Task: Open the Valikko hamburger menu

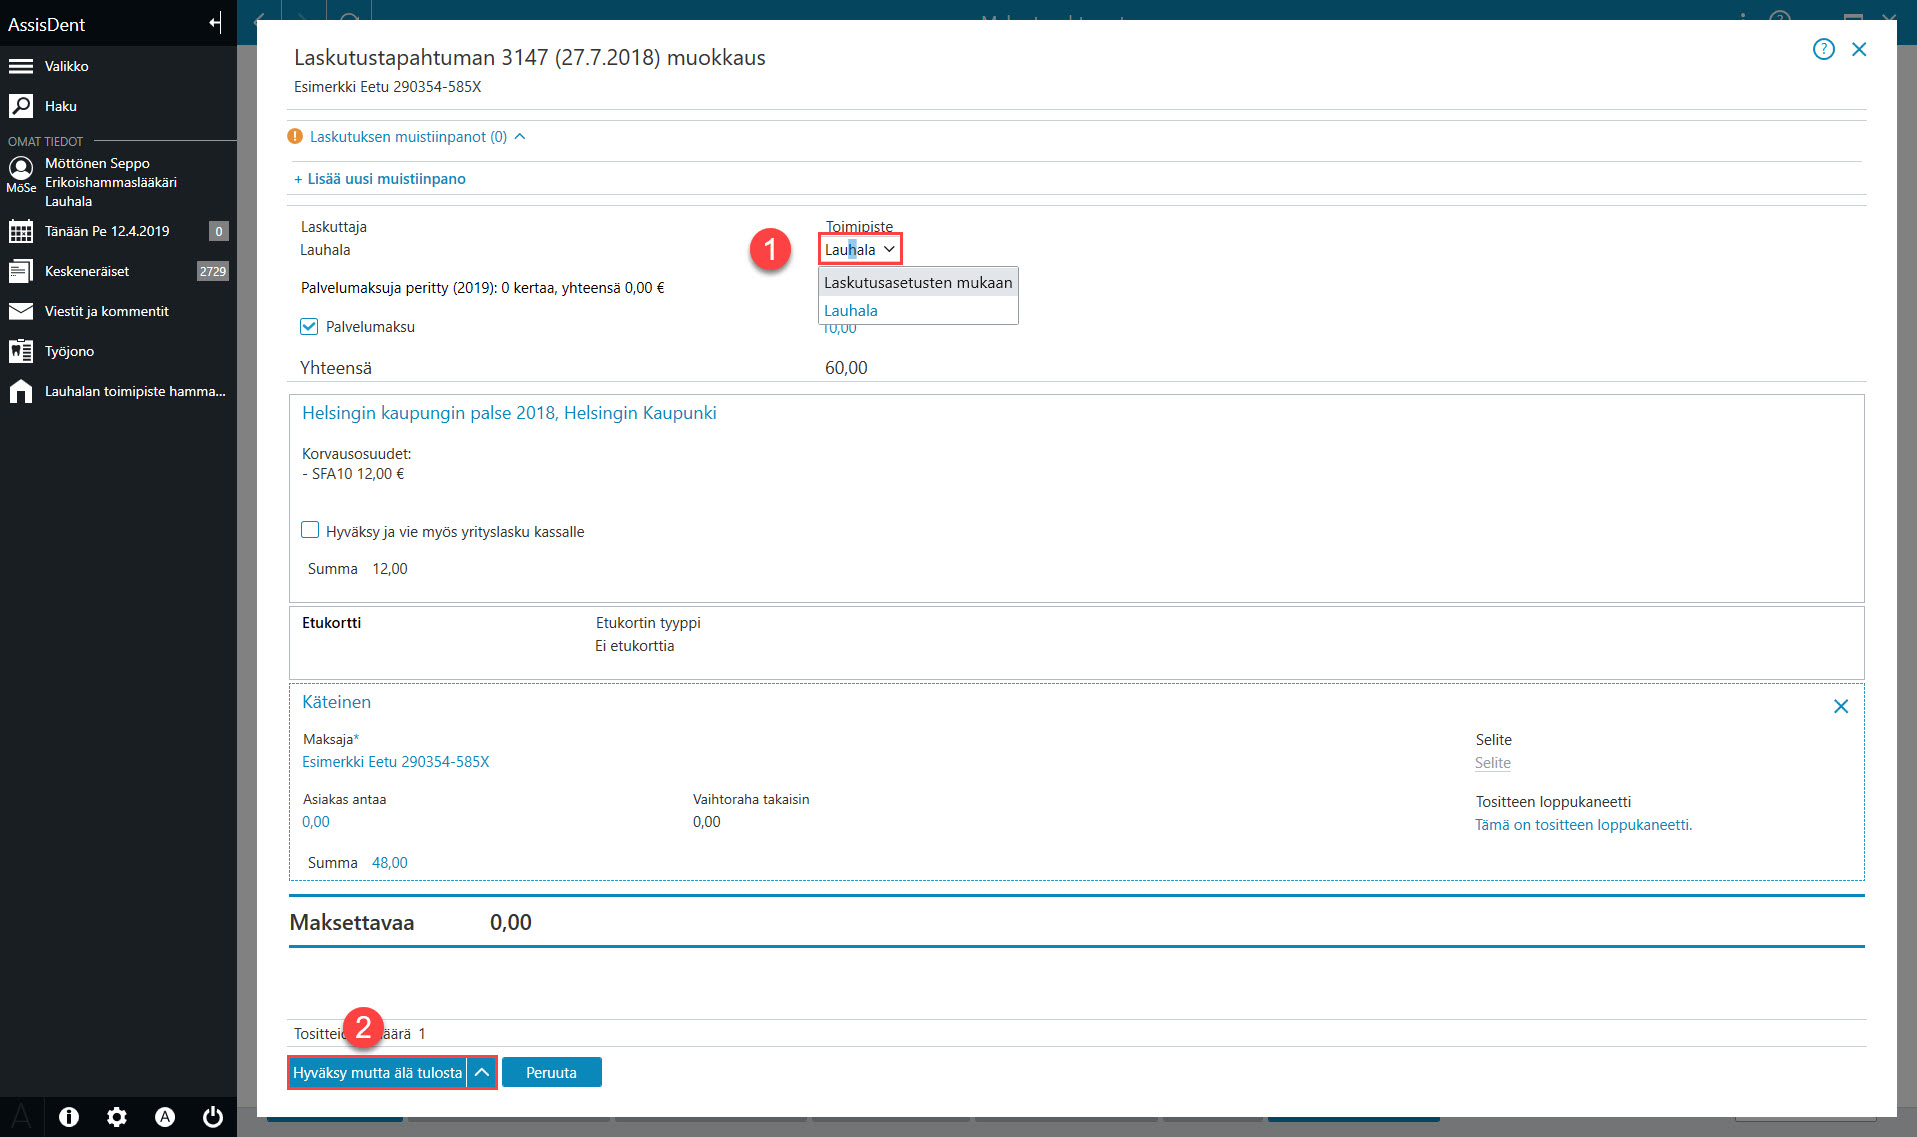Action: 20,66
